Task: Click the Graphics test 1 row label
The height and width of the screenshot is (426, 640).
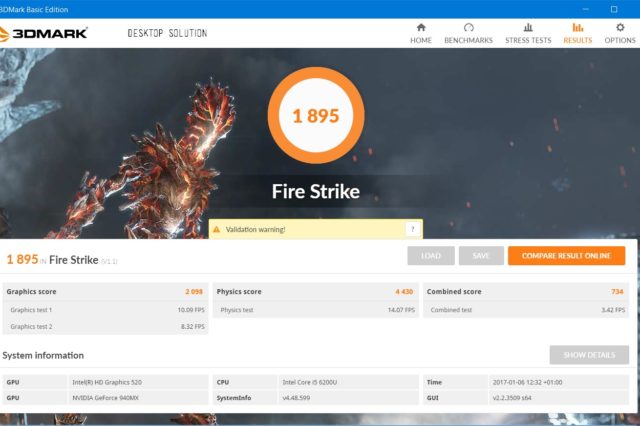Action: tap(31, 310)
